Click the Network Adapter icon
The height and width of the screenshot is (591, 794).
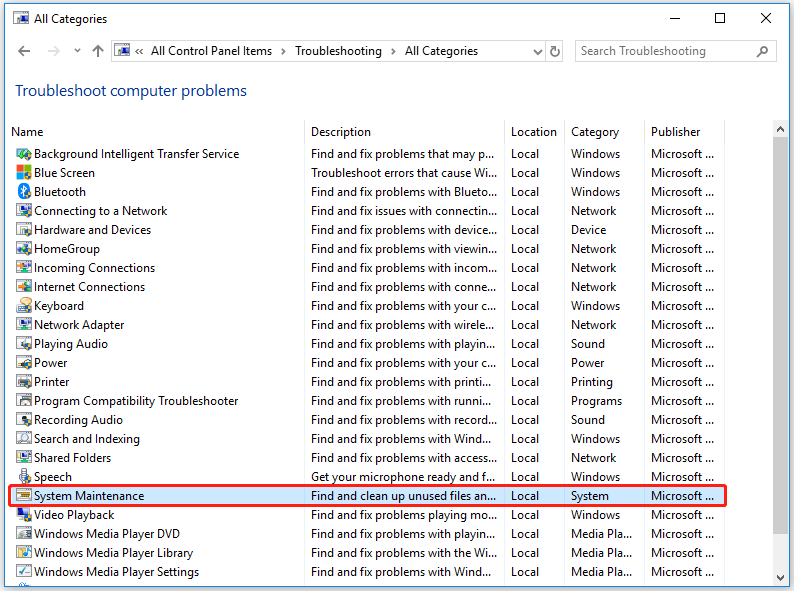pos(24,325)
